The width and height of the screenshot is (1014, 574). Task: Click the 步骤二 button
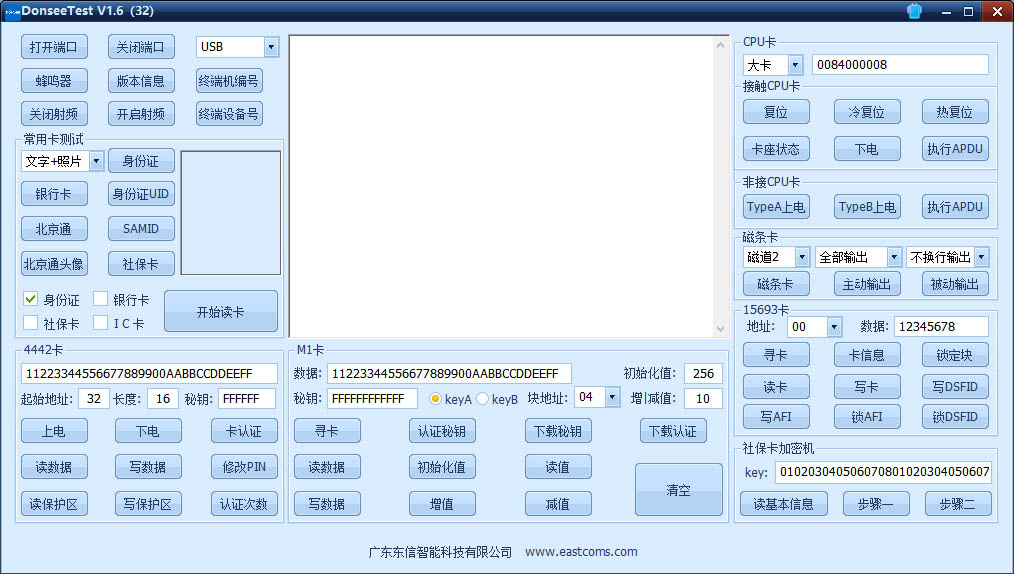pos(958,504)
